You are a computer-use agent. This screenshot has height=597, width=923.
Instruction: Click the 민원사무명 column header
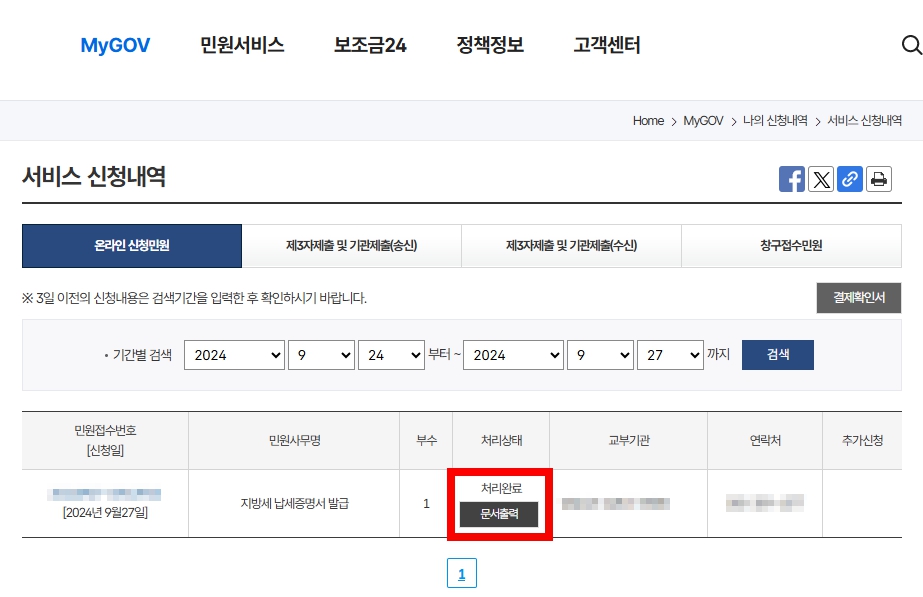click(x=295, y=440)
